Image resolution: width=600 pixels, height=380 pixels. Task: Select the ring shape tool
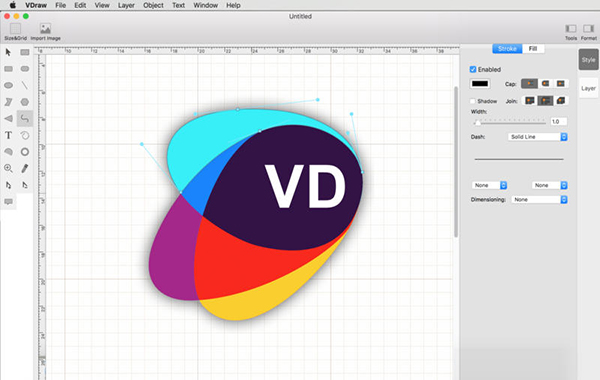25,152
